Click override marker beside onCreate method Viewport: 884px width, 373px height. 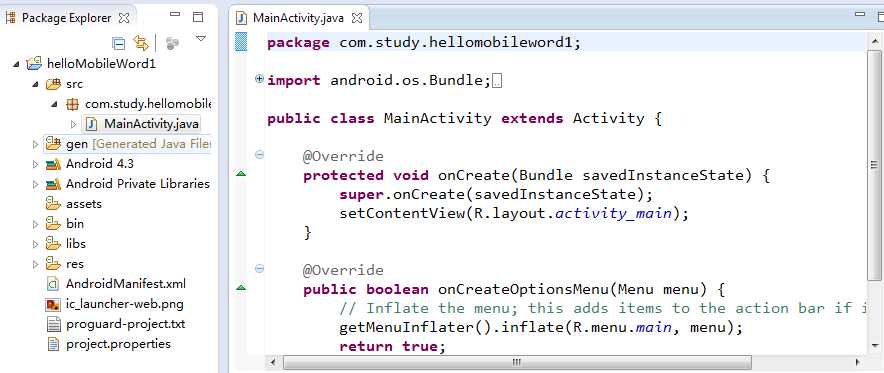[241, 174]
